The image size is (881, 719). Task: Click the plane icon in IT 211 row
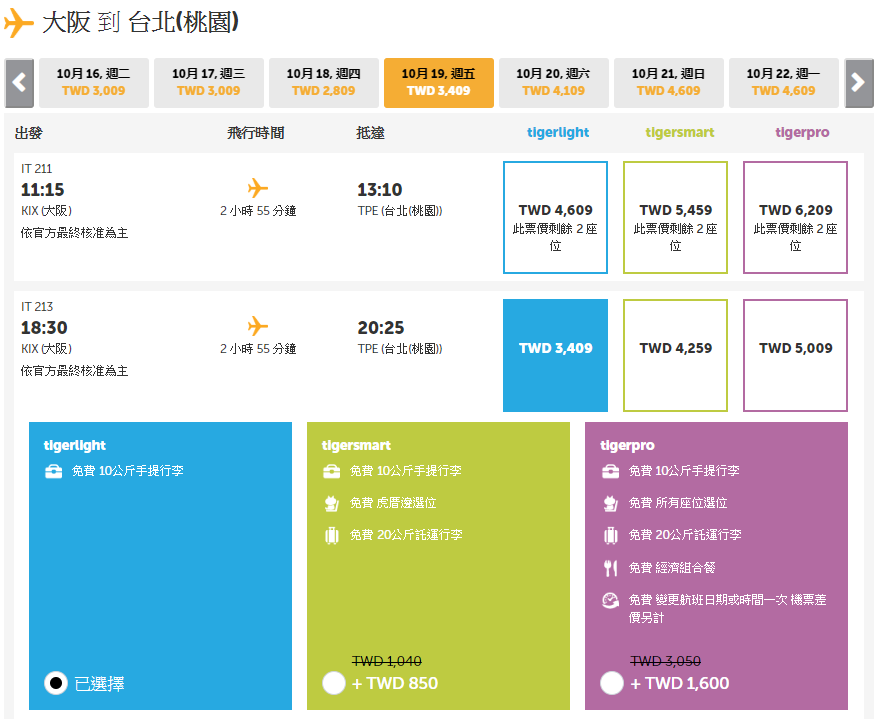coord(258,188)
